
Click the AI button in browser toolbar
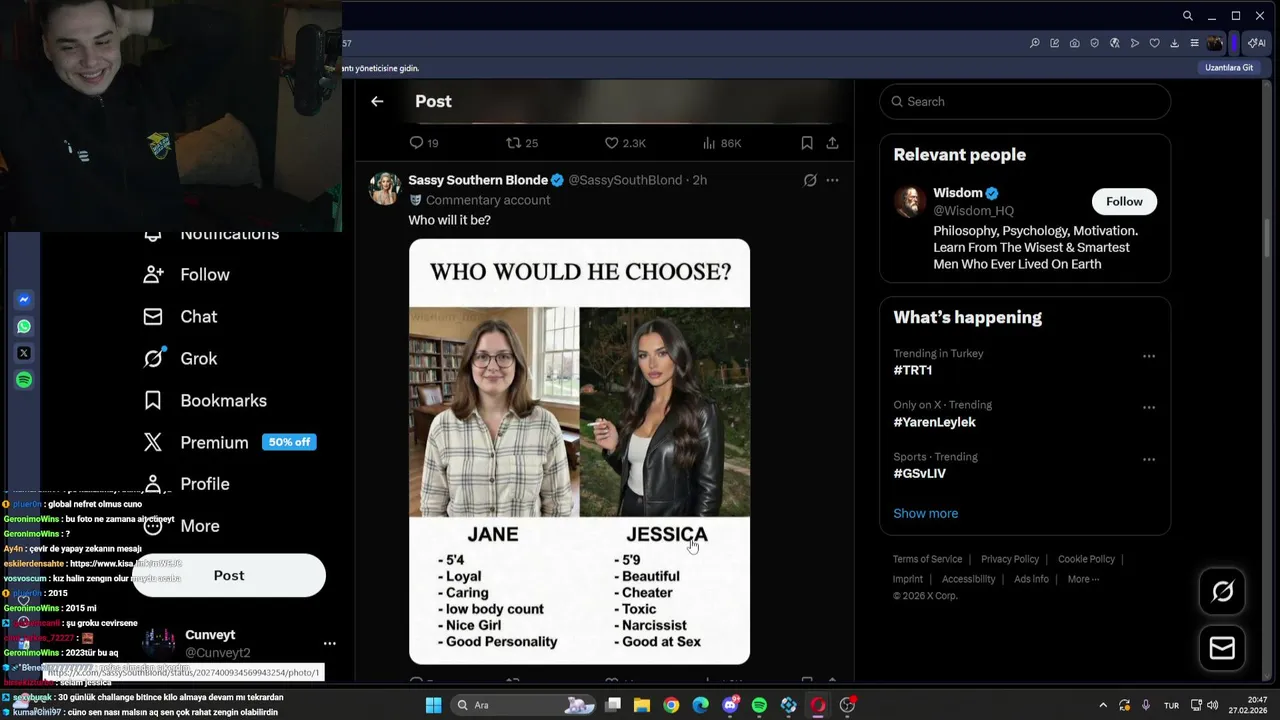[x=1255, y=43]
